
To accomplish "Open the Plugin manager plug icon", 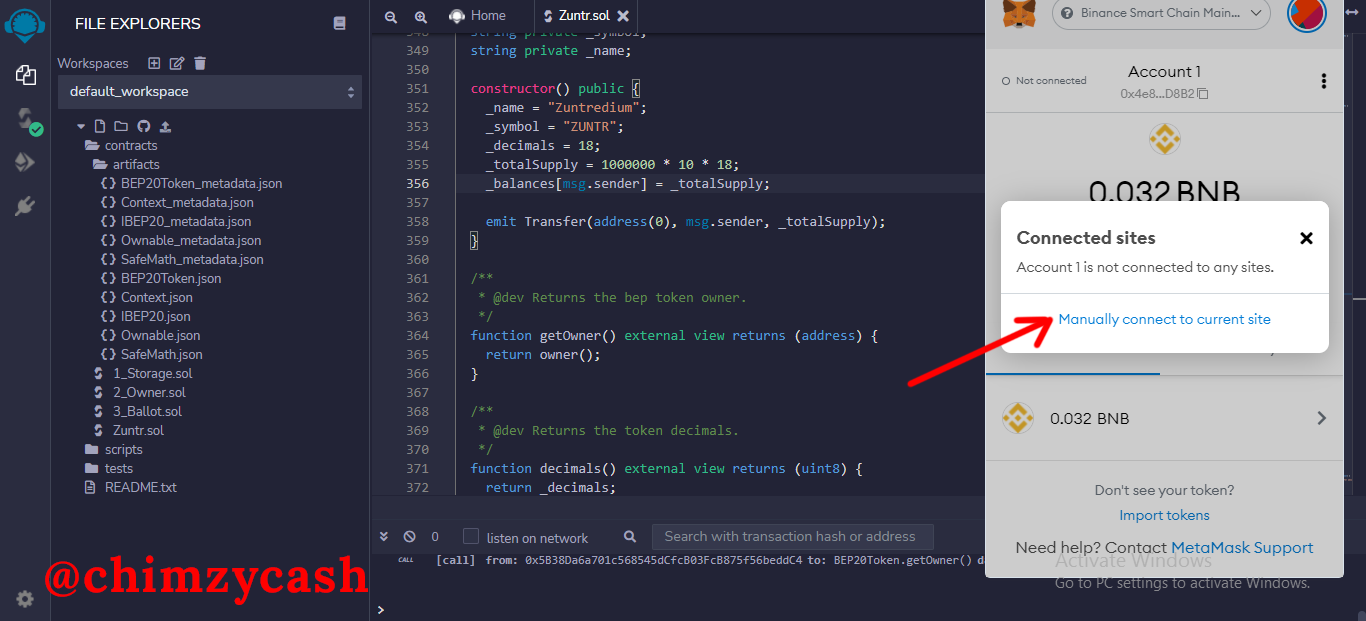I will [26, 206].
